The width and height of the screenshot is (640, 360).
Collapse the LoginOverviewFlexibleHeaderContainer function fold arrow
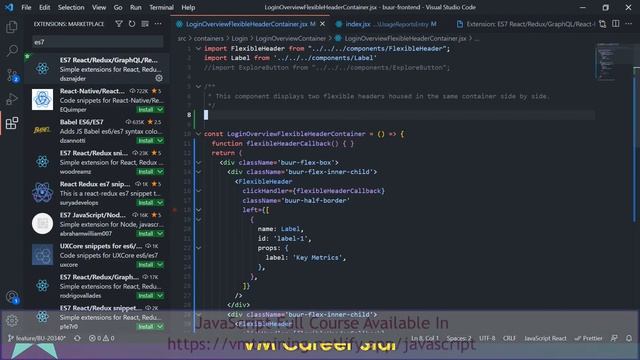[198, 134]
